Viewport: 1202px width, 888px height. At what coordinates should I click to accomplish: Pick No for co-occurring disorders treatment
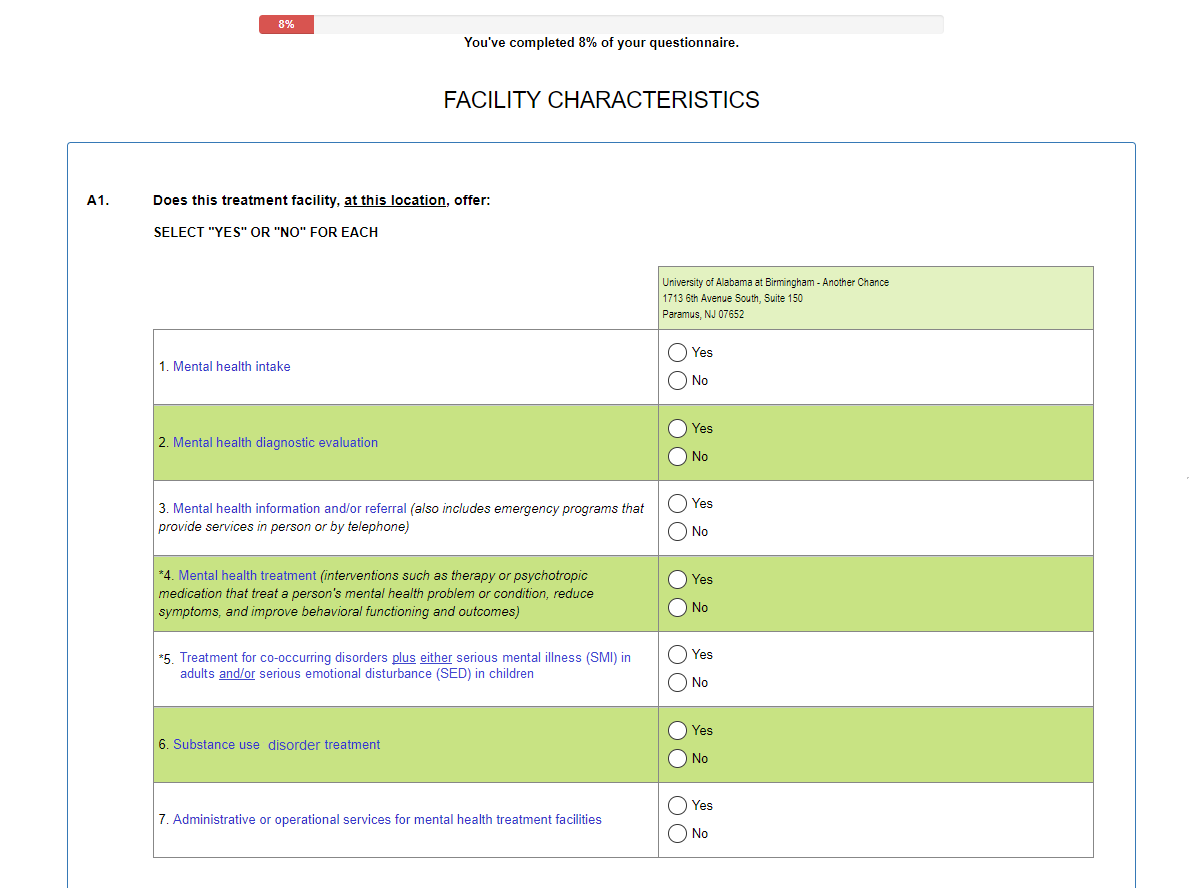point(677,682)
